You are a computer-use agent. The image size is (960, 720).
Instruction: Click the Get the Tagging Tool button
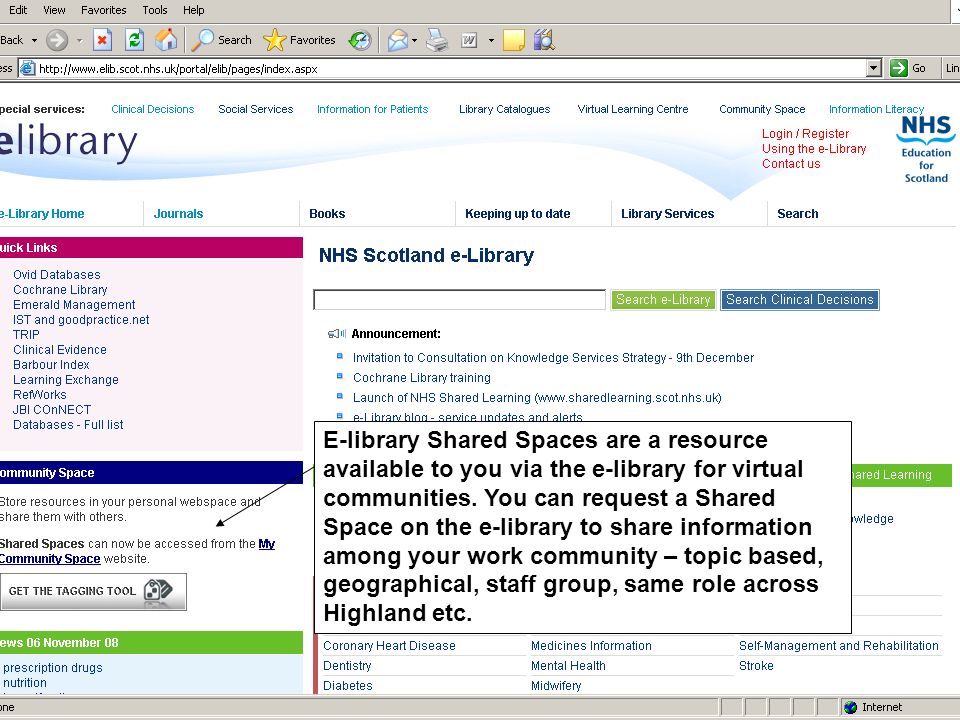click(x=93, y=591)
